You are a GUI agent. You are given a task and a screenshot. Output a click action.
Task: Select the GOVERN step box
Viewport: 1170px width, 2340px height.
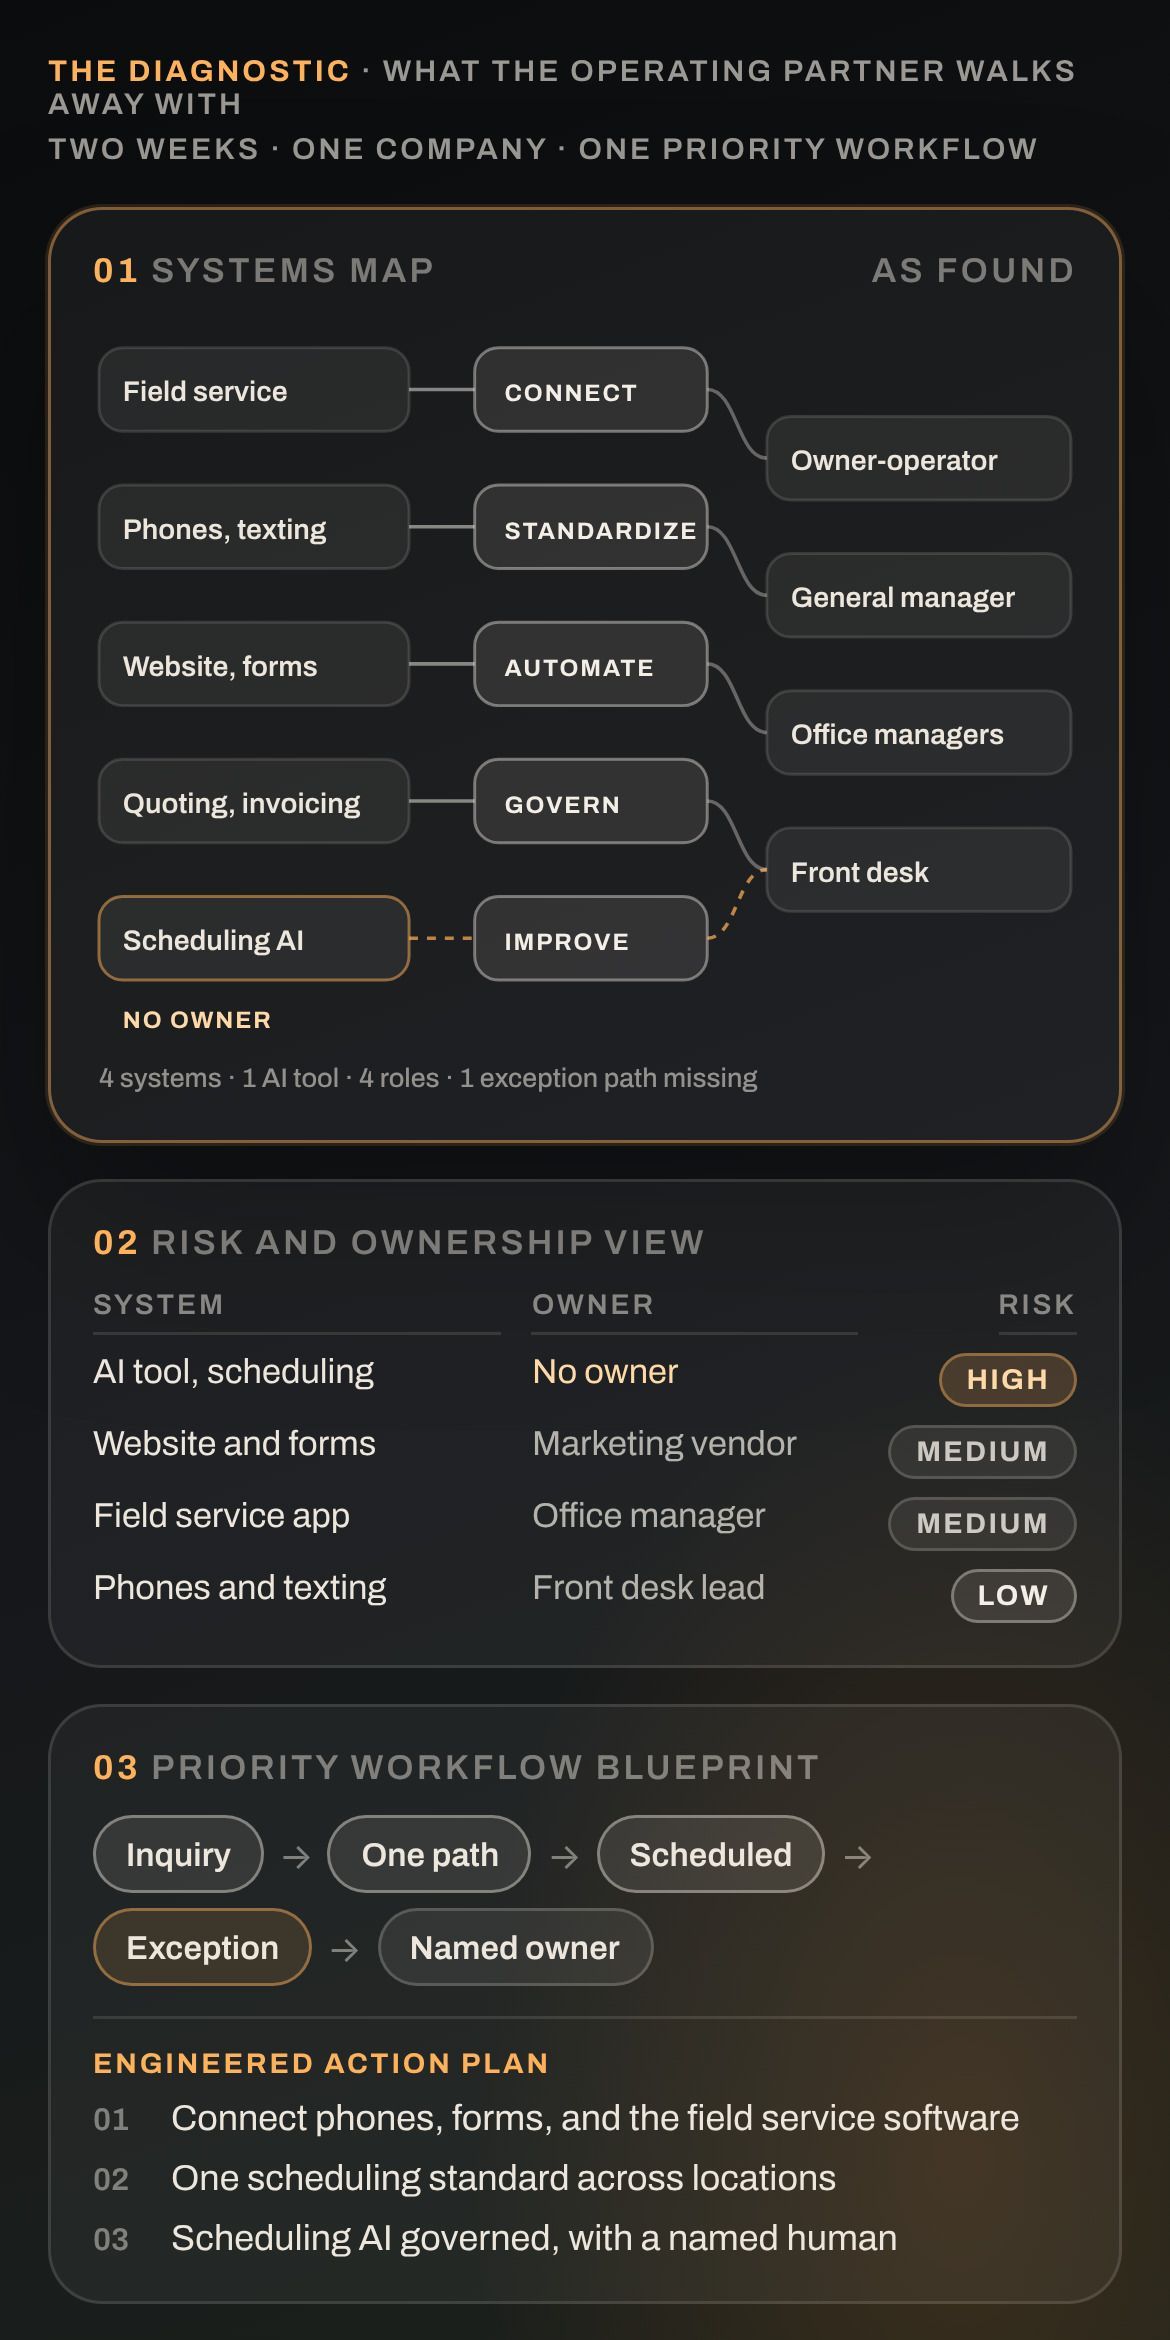pos(591,802)
